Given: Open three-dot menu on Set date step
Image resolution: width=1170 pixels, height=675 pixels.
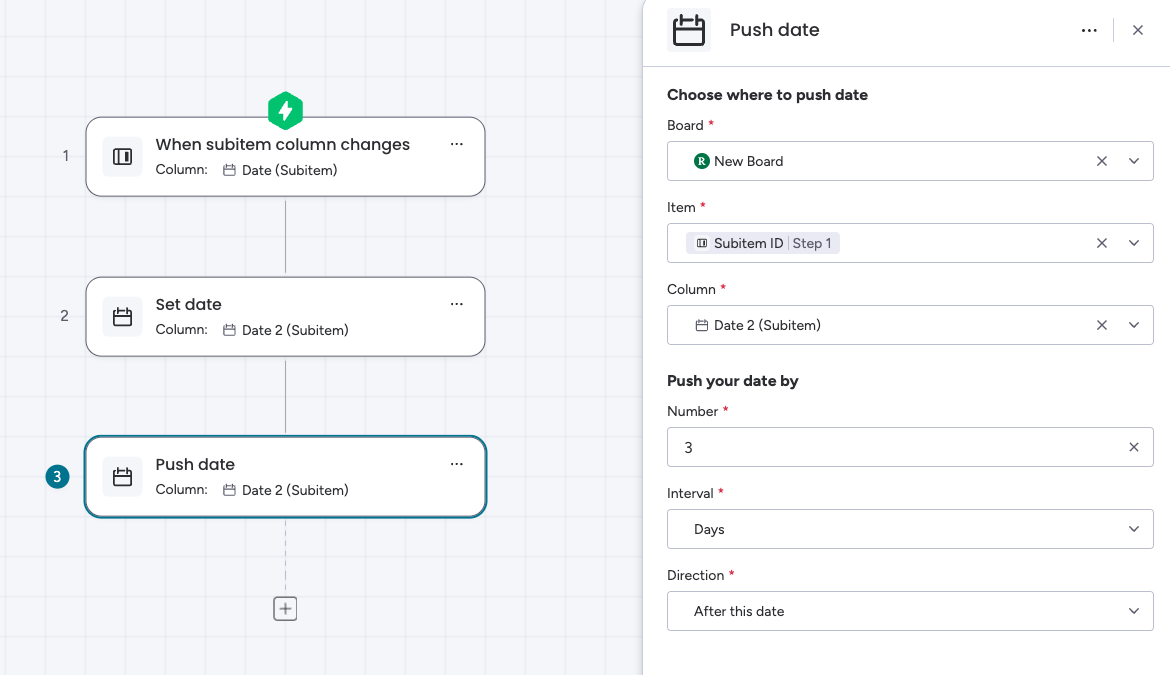Looking at the screenshot, I should pyautogui.click(x=457, y=304).
